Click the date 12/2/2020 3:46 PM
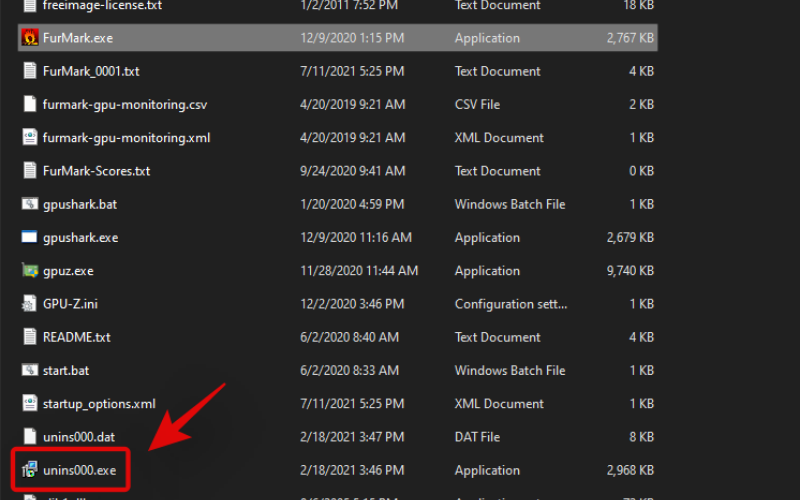The width and height of the screenshot is (800, 500). 352,304
